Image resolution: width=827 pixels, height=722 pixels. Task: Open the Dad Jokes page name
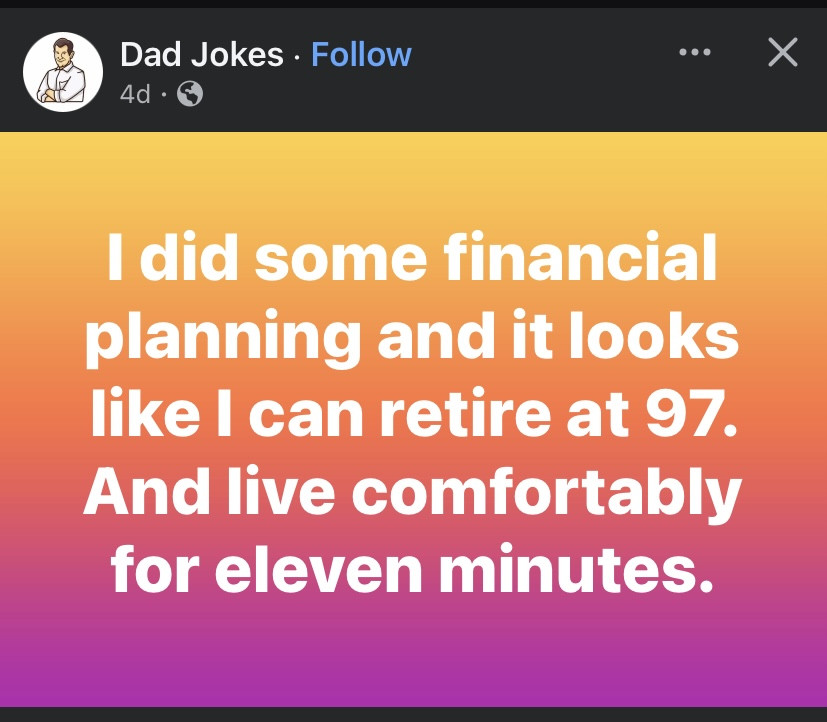tap(201, 54)
